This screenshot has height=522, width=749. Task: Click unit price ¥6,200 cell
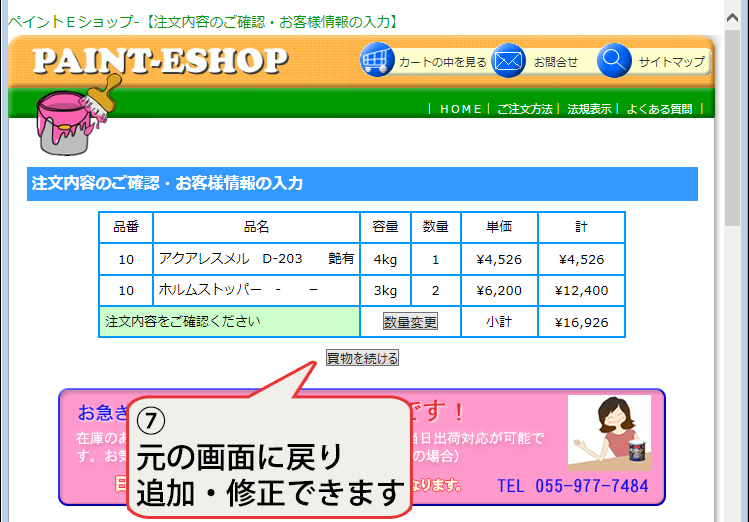[x=499, y=290]
